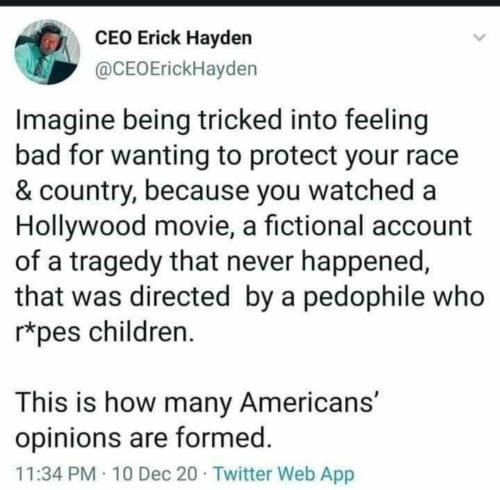This screenshot has height=490, width=500.
Task: Click the phrase 'tragedy that never happened'
Action: (250, 261)
